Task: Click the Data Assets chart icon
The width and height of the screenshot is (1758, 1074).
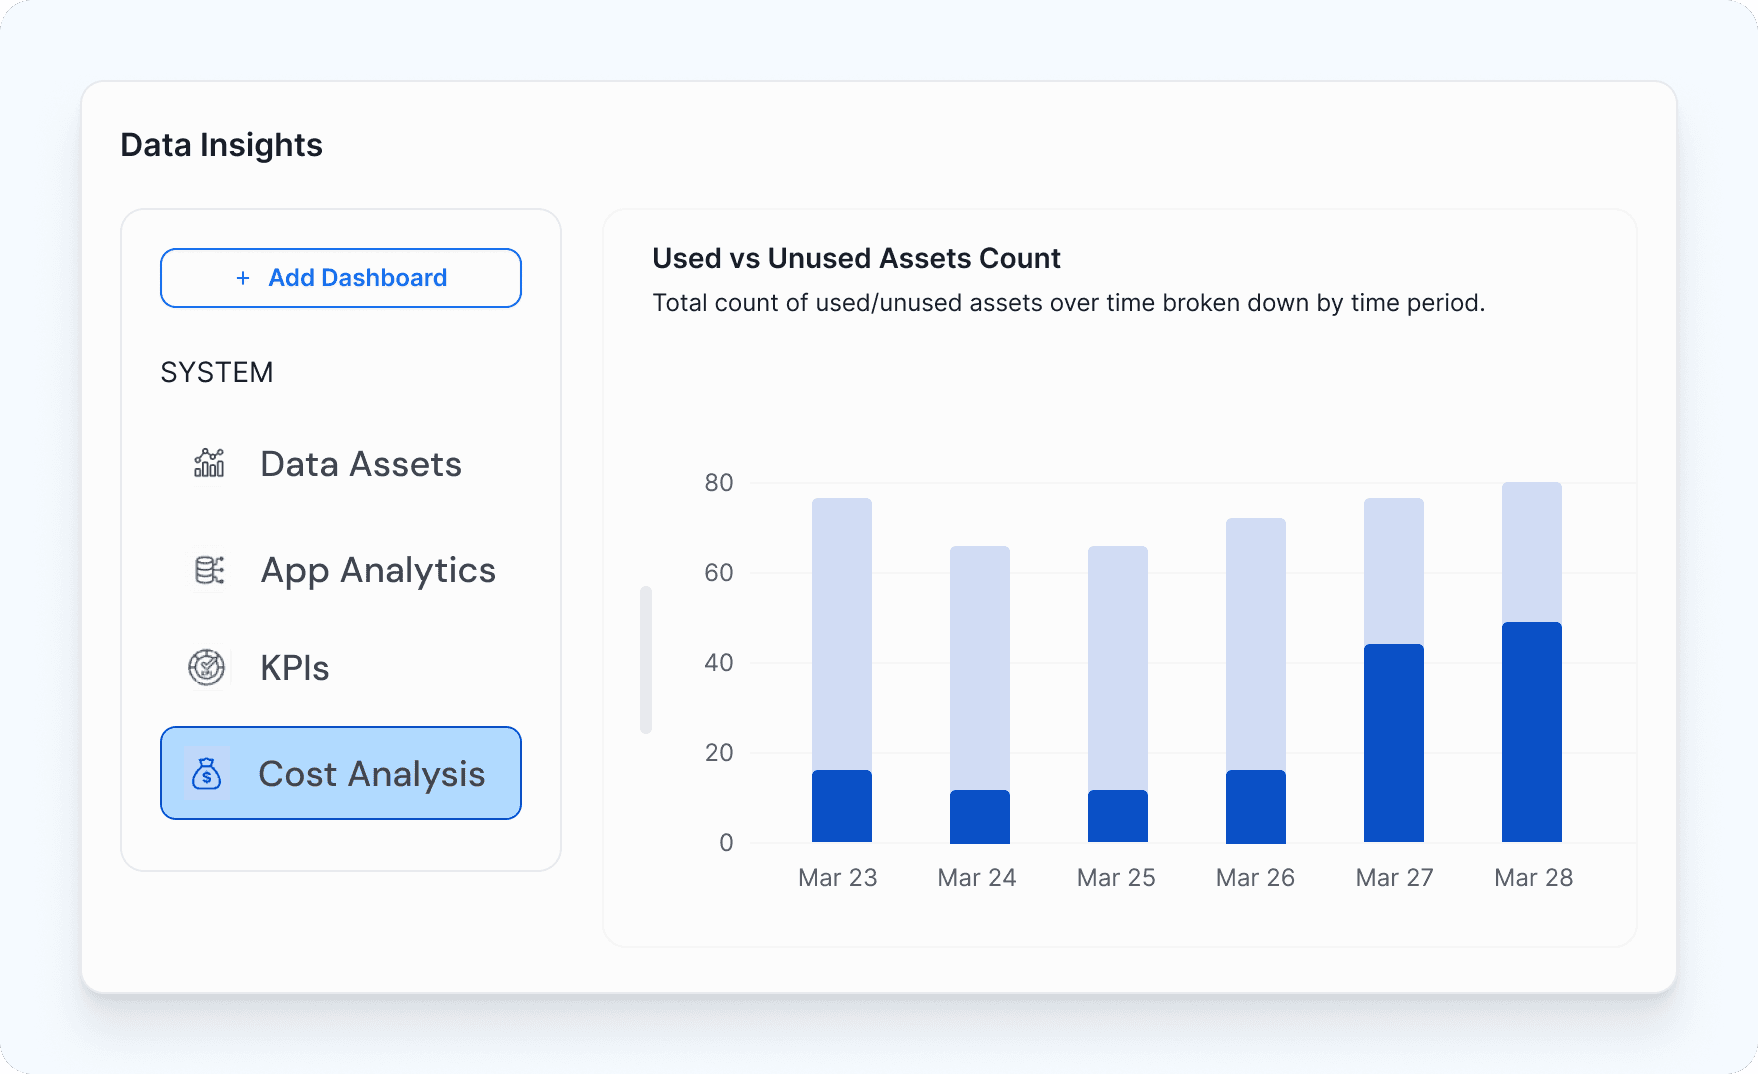Action: (x=209, y=463)
